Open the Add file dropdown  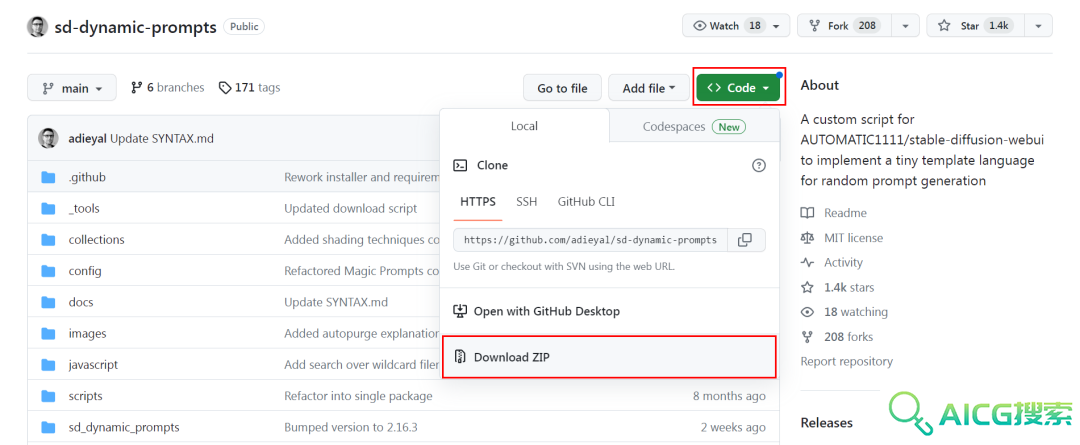[648, 88]
